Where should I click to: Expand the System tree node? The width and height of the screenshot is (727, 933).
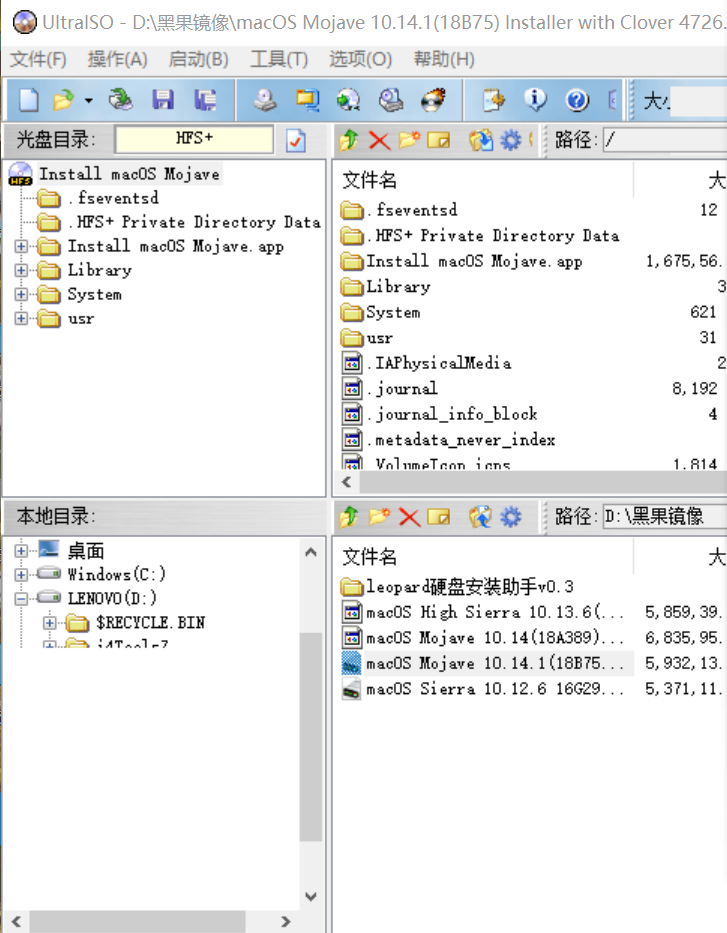click(x=21, y=294)
